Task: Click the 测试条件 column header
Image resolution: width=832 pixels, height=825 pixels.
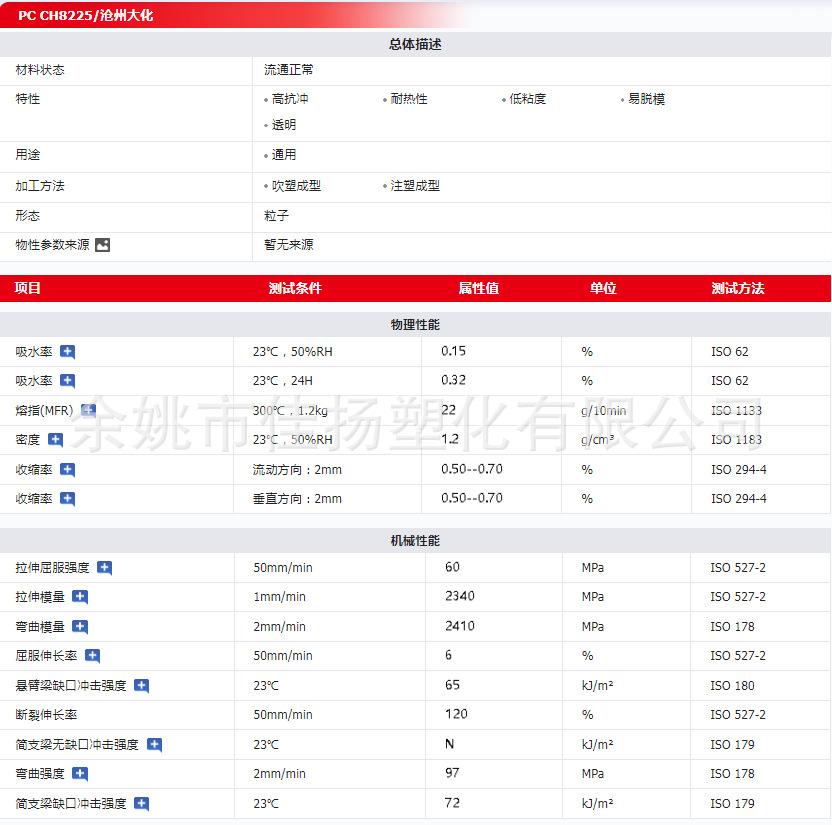Action: pyautogui.click(x=295, y=288)
